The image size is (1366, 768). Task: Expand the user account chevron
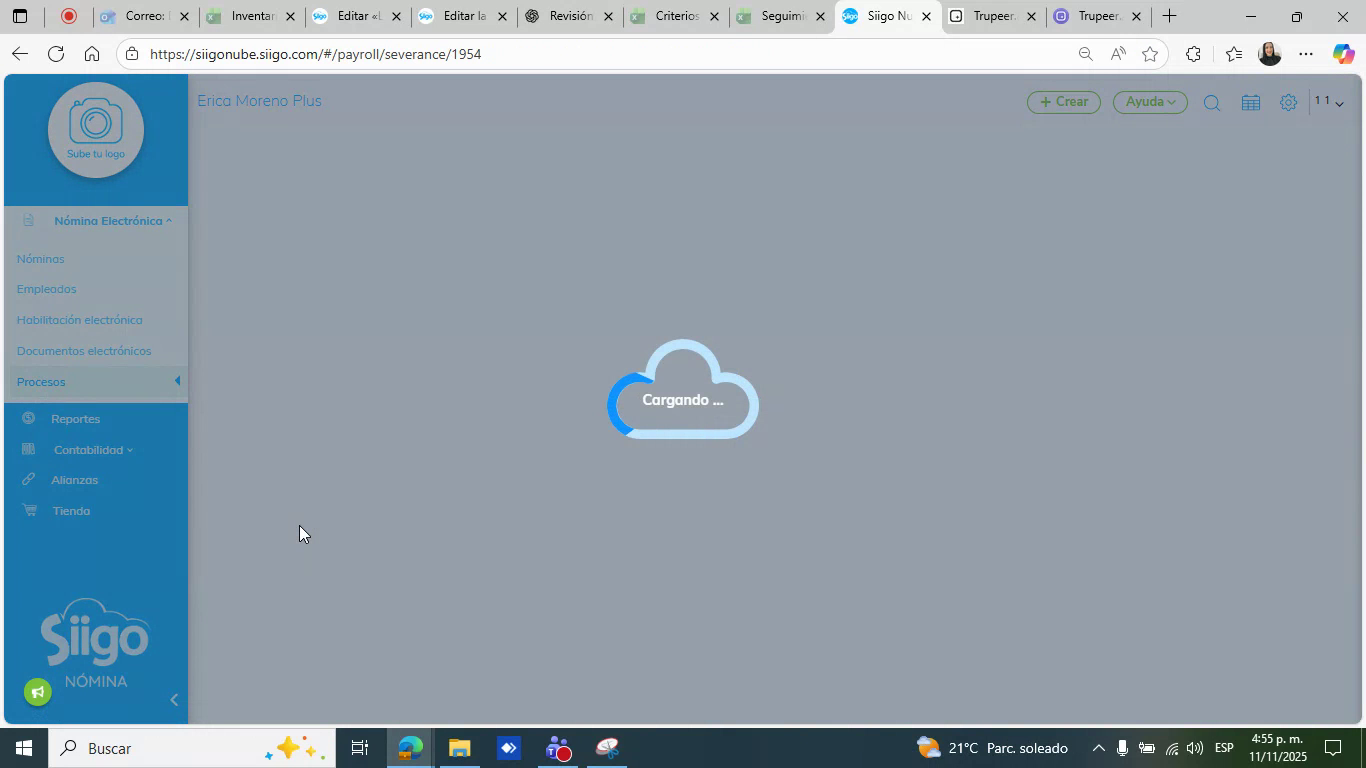pyautogui.click(x=1339, y=104)
